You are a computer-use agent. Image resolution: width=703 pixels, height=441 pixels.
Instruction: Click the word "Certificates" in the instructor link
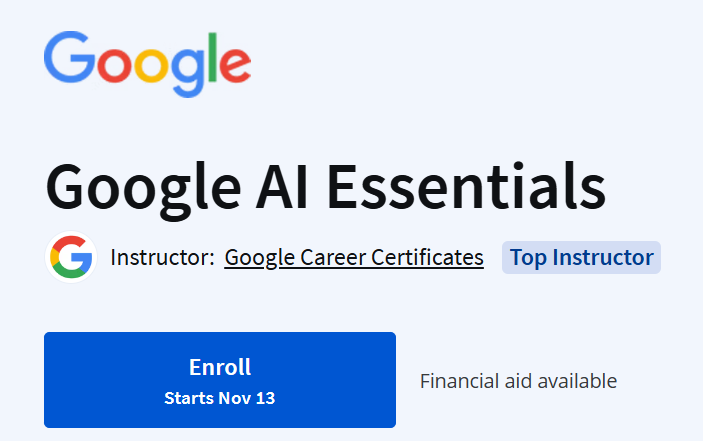[x=428, y=258]
